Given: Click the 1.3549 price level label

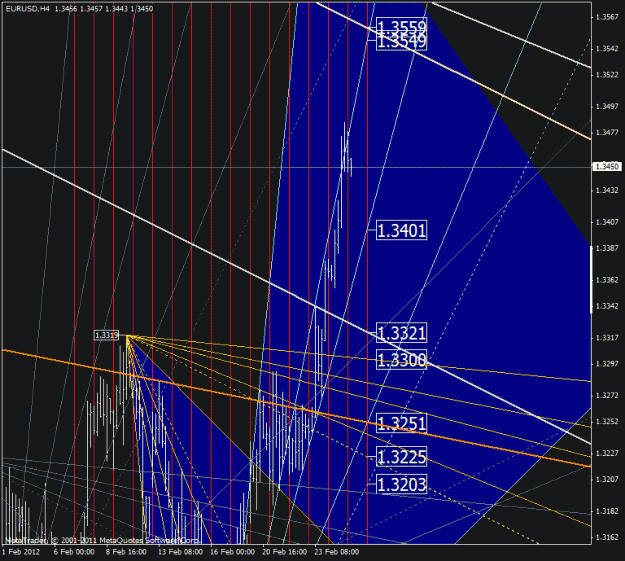Looking at the screenshot, I should [401, 42].
